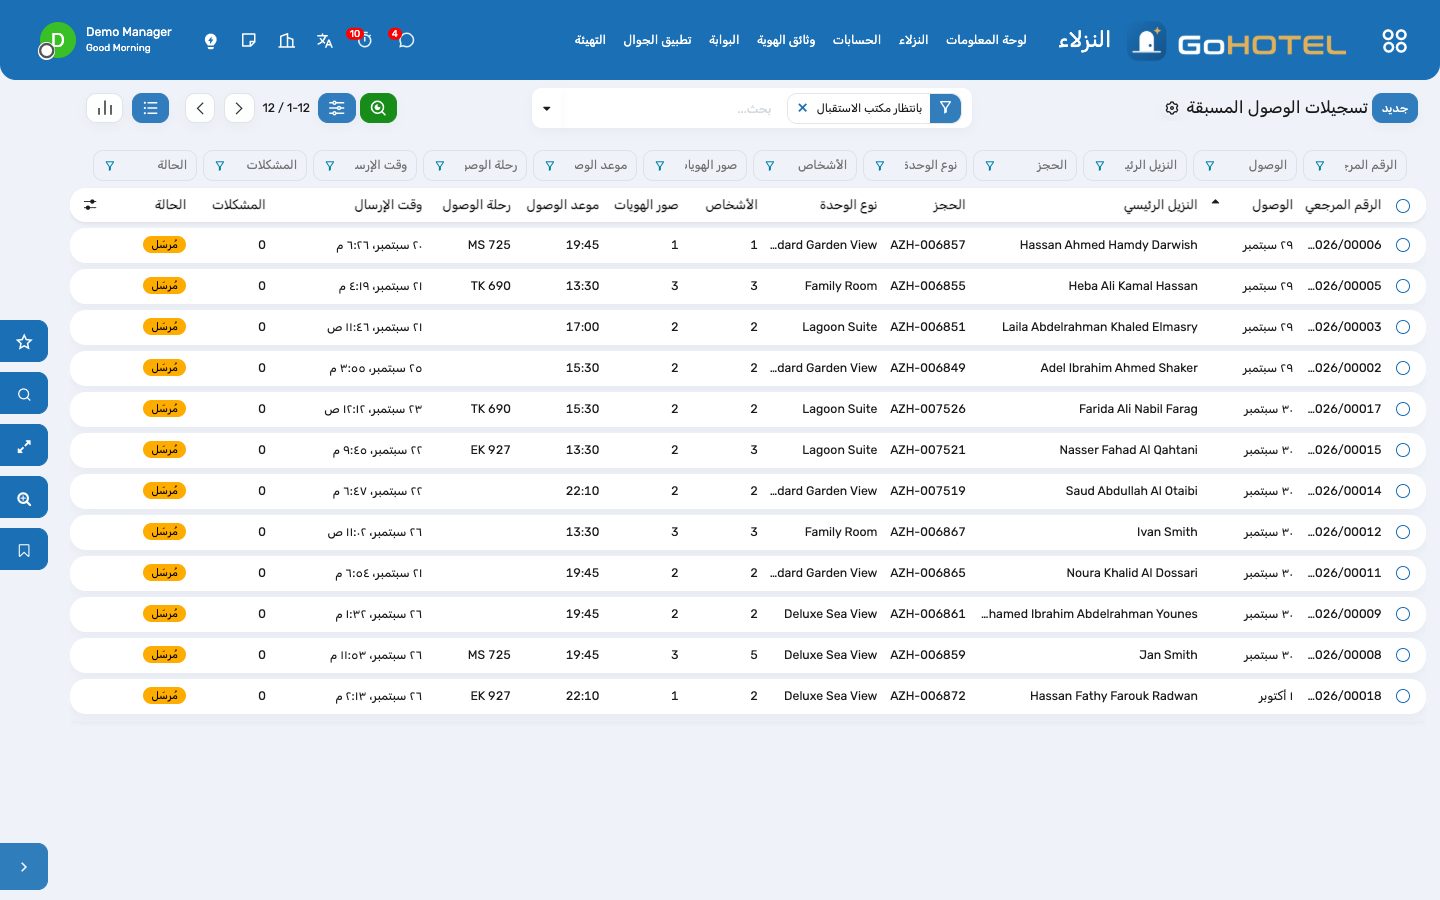1440x900 pixels.
Task: Click flight TK 690 in Heba row
Action: [x=491, y=286]
